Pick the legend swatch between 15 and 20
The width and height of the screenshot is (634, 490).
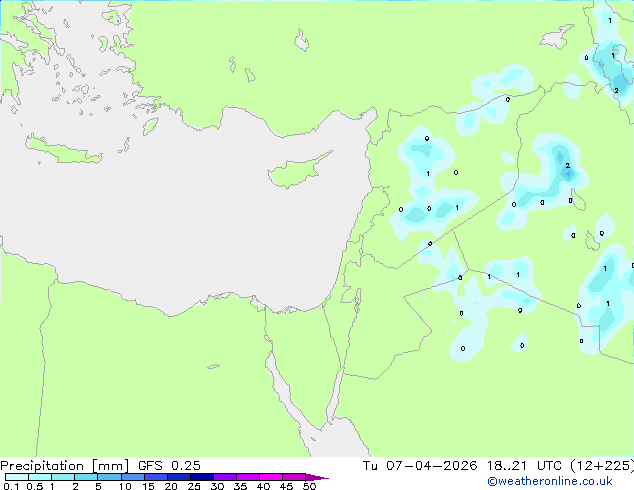pyautogui.click(x=155, y=477)
